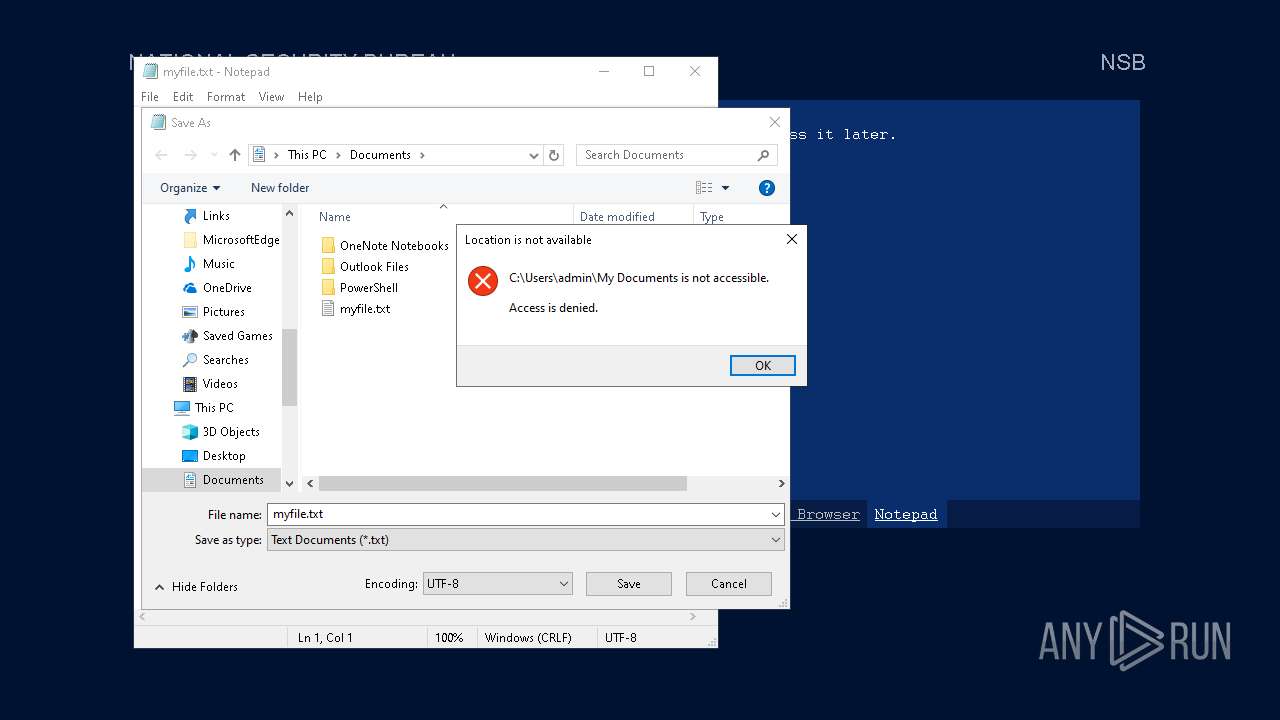The height and width of the screenshot is (720, 1280).
Task: Click the file list horizontal scrollbar
Action: (x=503, y=483)
